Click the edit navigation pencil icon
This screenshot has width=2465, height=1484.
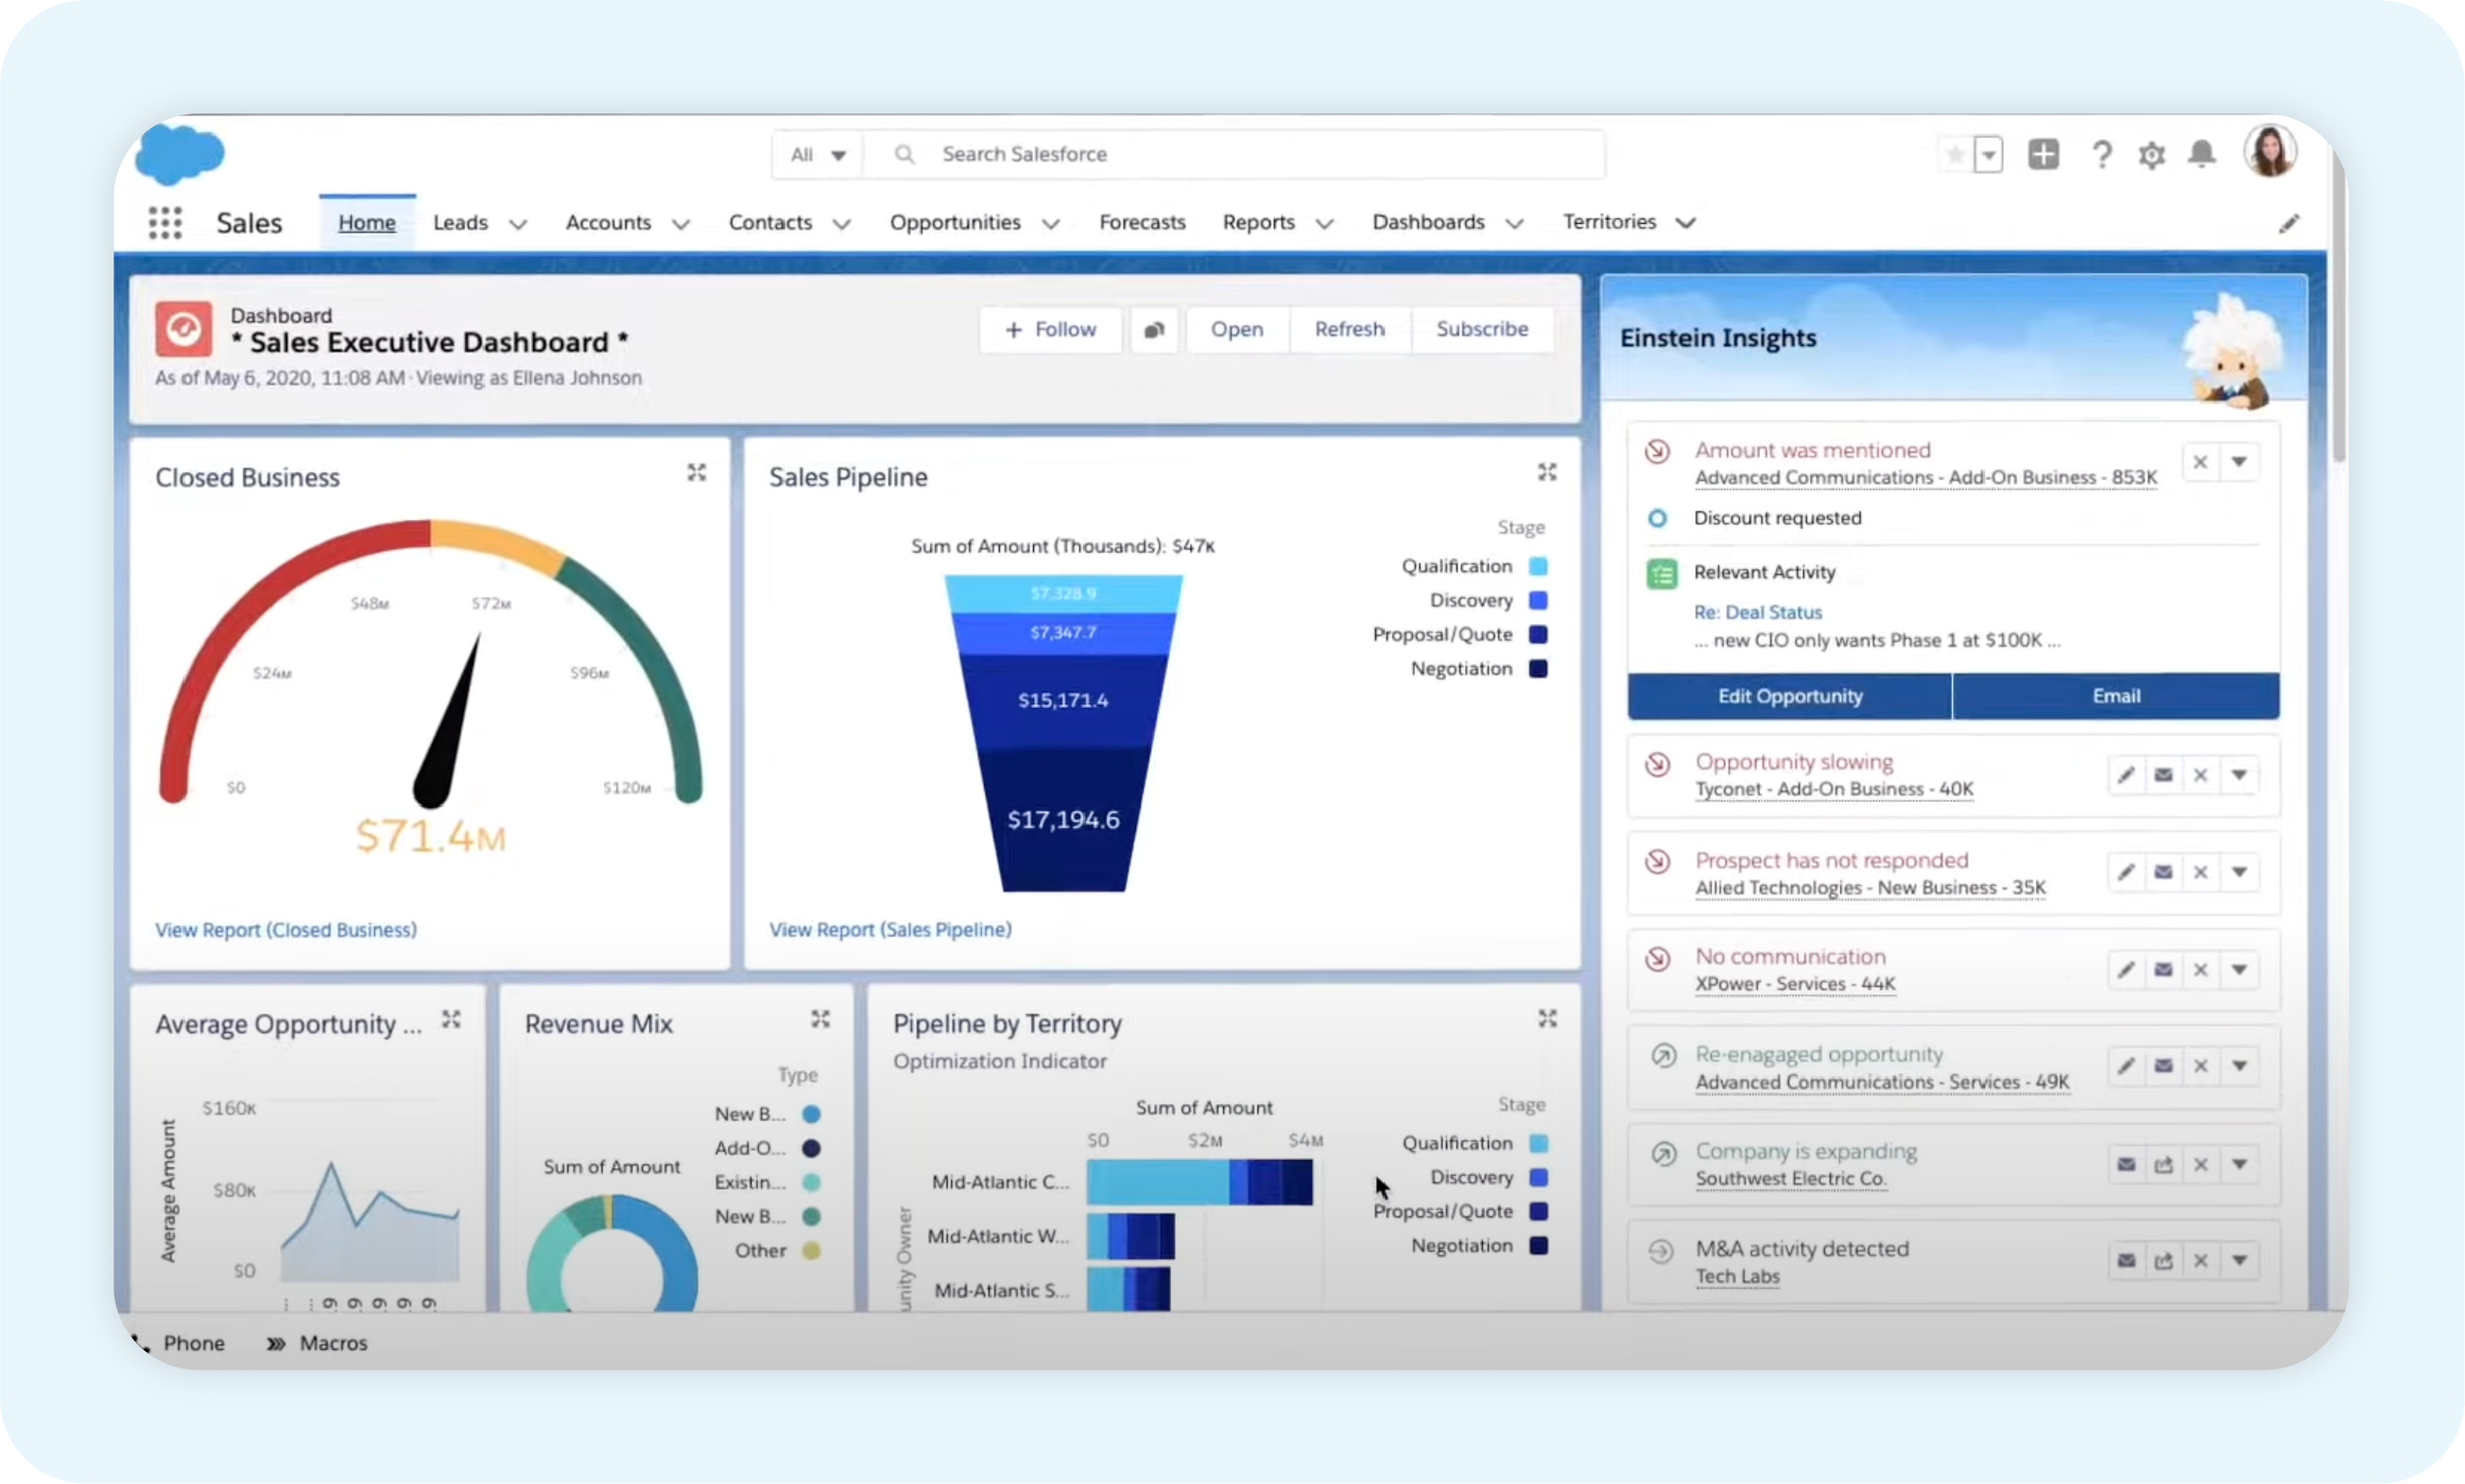(2288, 223)
